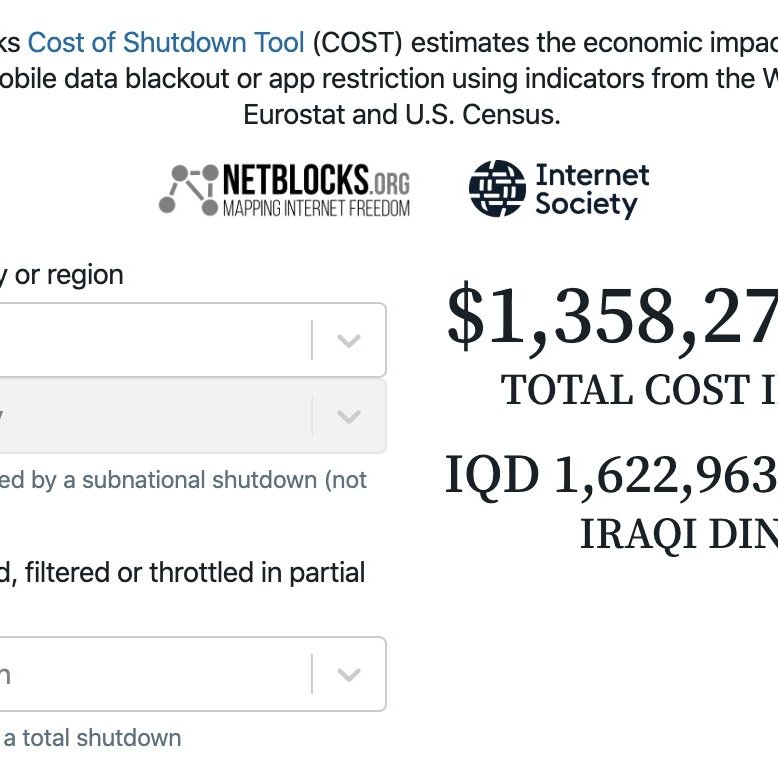Select the IQD 1,622,963 amount
This screenshot has height=778, width=778.
[611, 475]
